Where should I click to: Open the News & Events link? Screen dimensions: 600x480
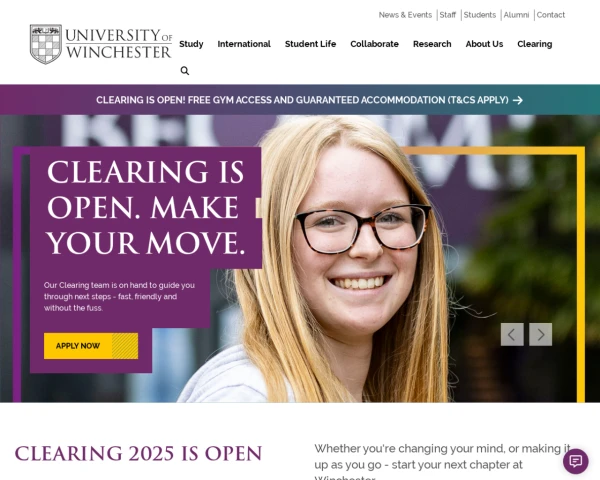pyautogui.click(x=405, y=15)
